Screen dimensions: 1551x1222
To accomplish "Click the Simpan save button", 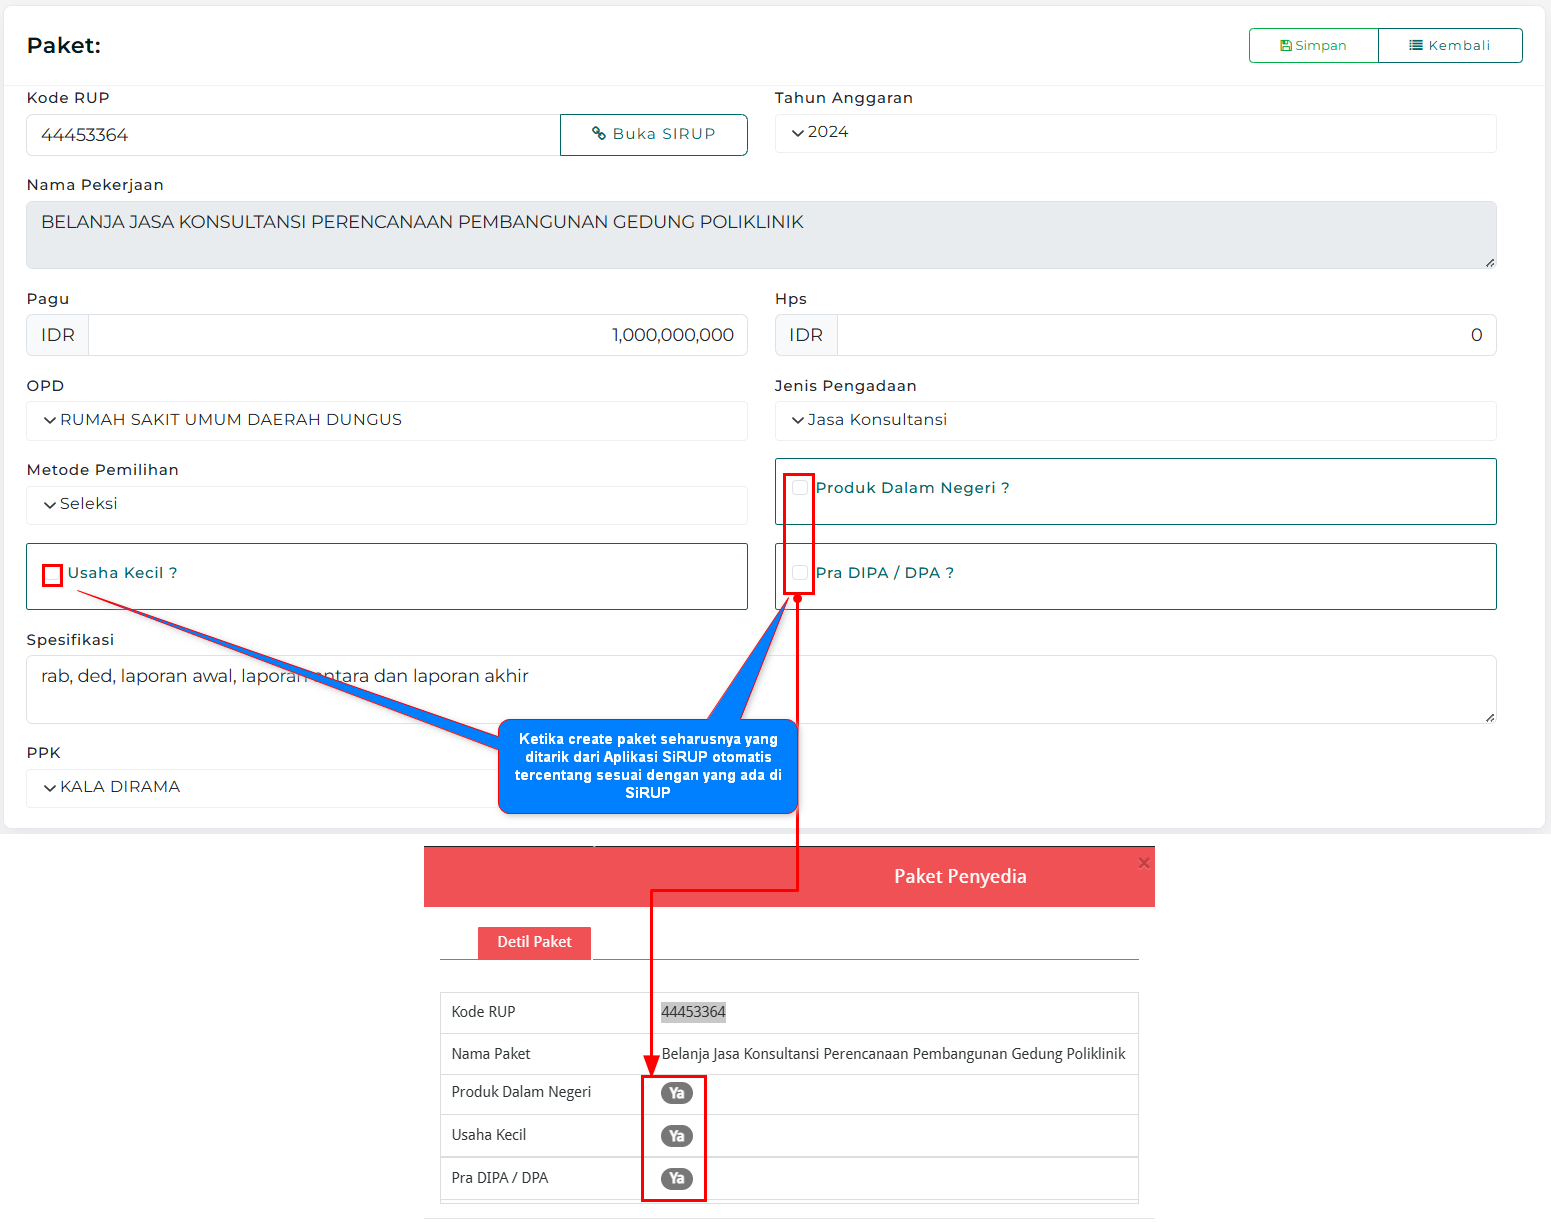I will pos(1313,46).
